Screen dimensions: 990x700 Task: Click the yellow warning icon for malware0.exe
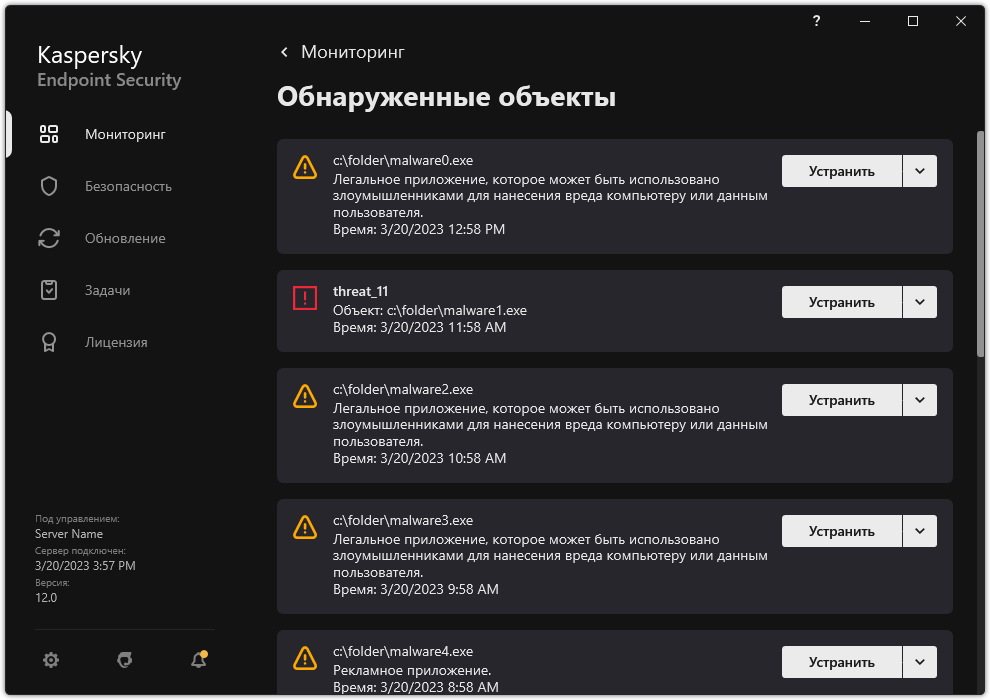pyautogui.click(x=305, y=168)
